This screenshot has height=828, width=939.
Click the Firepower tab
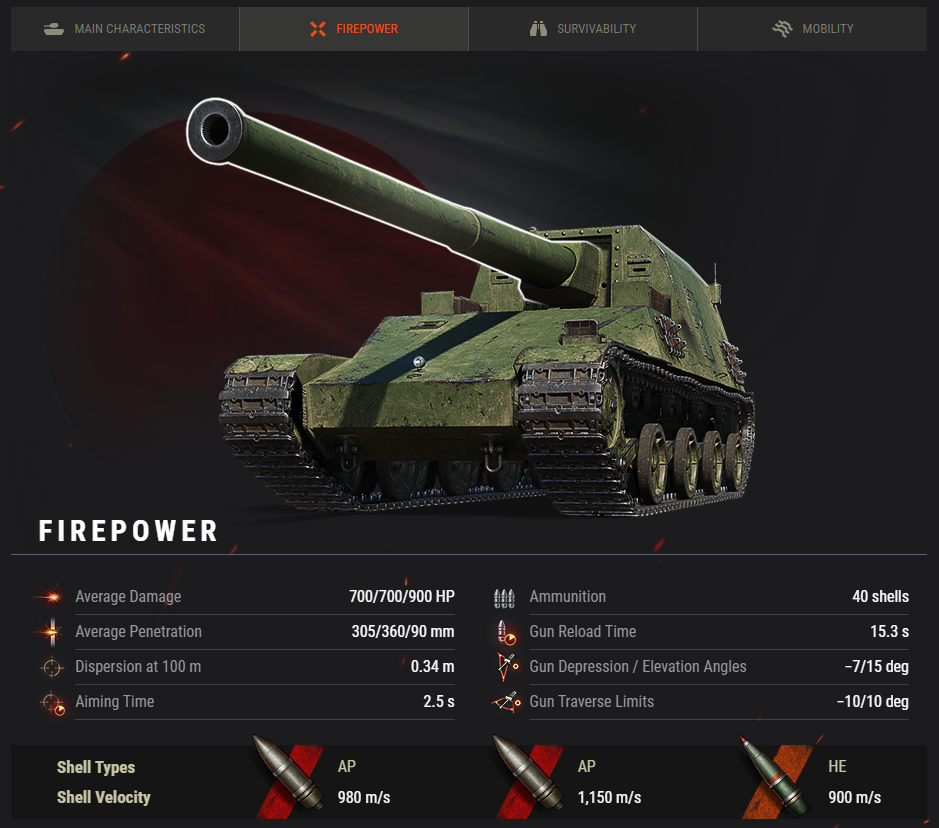(354, 29)
